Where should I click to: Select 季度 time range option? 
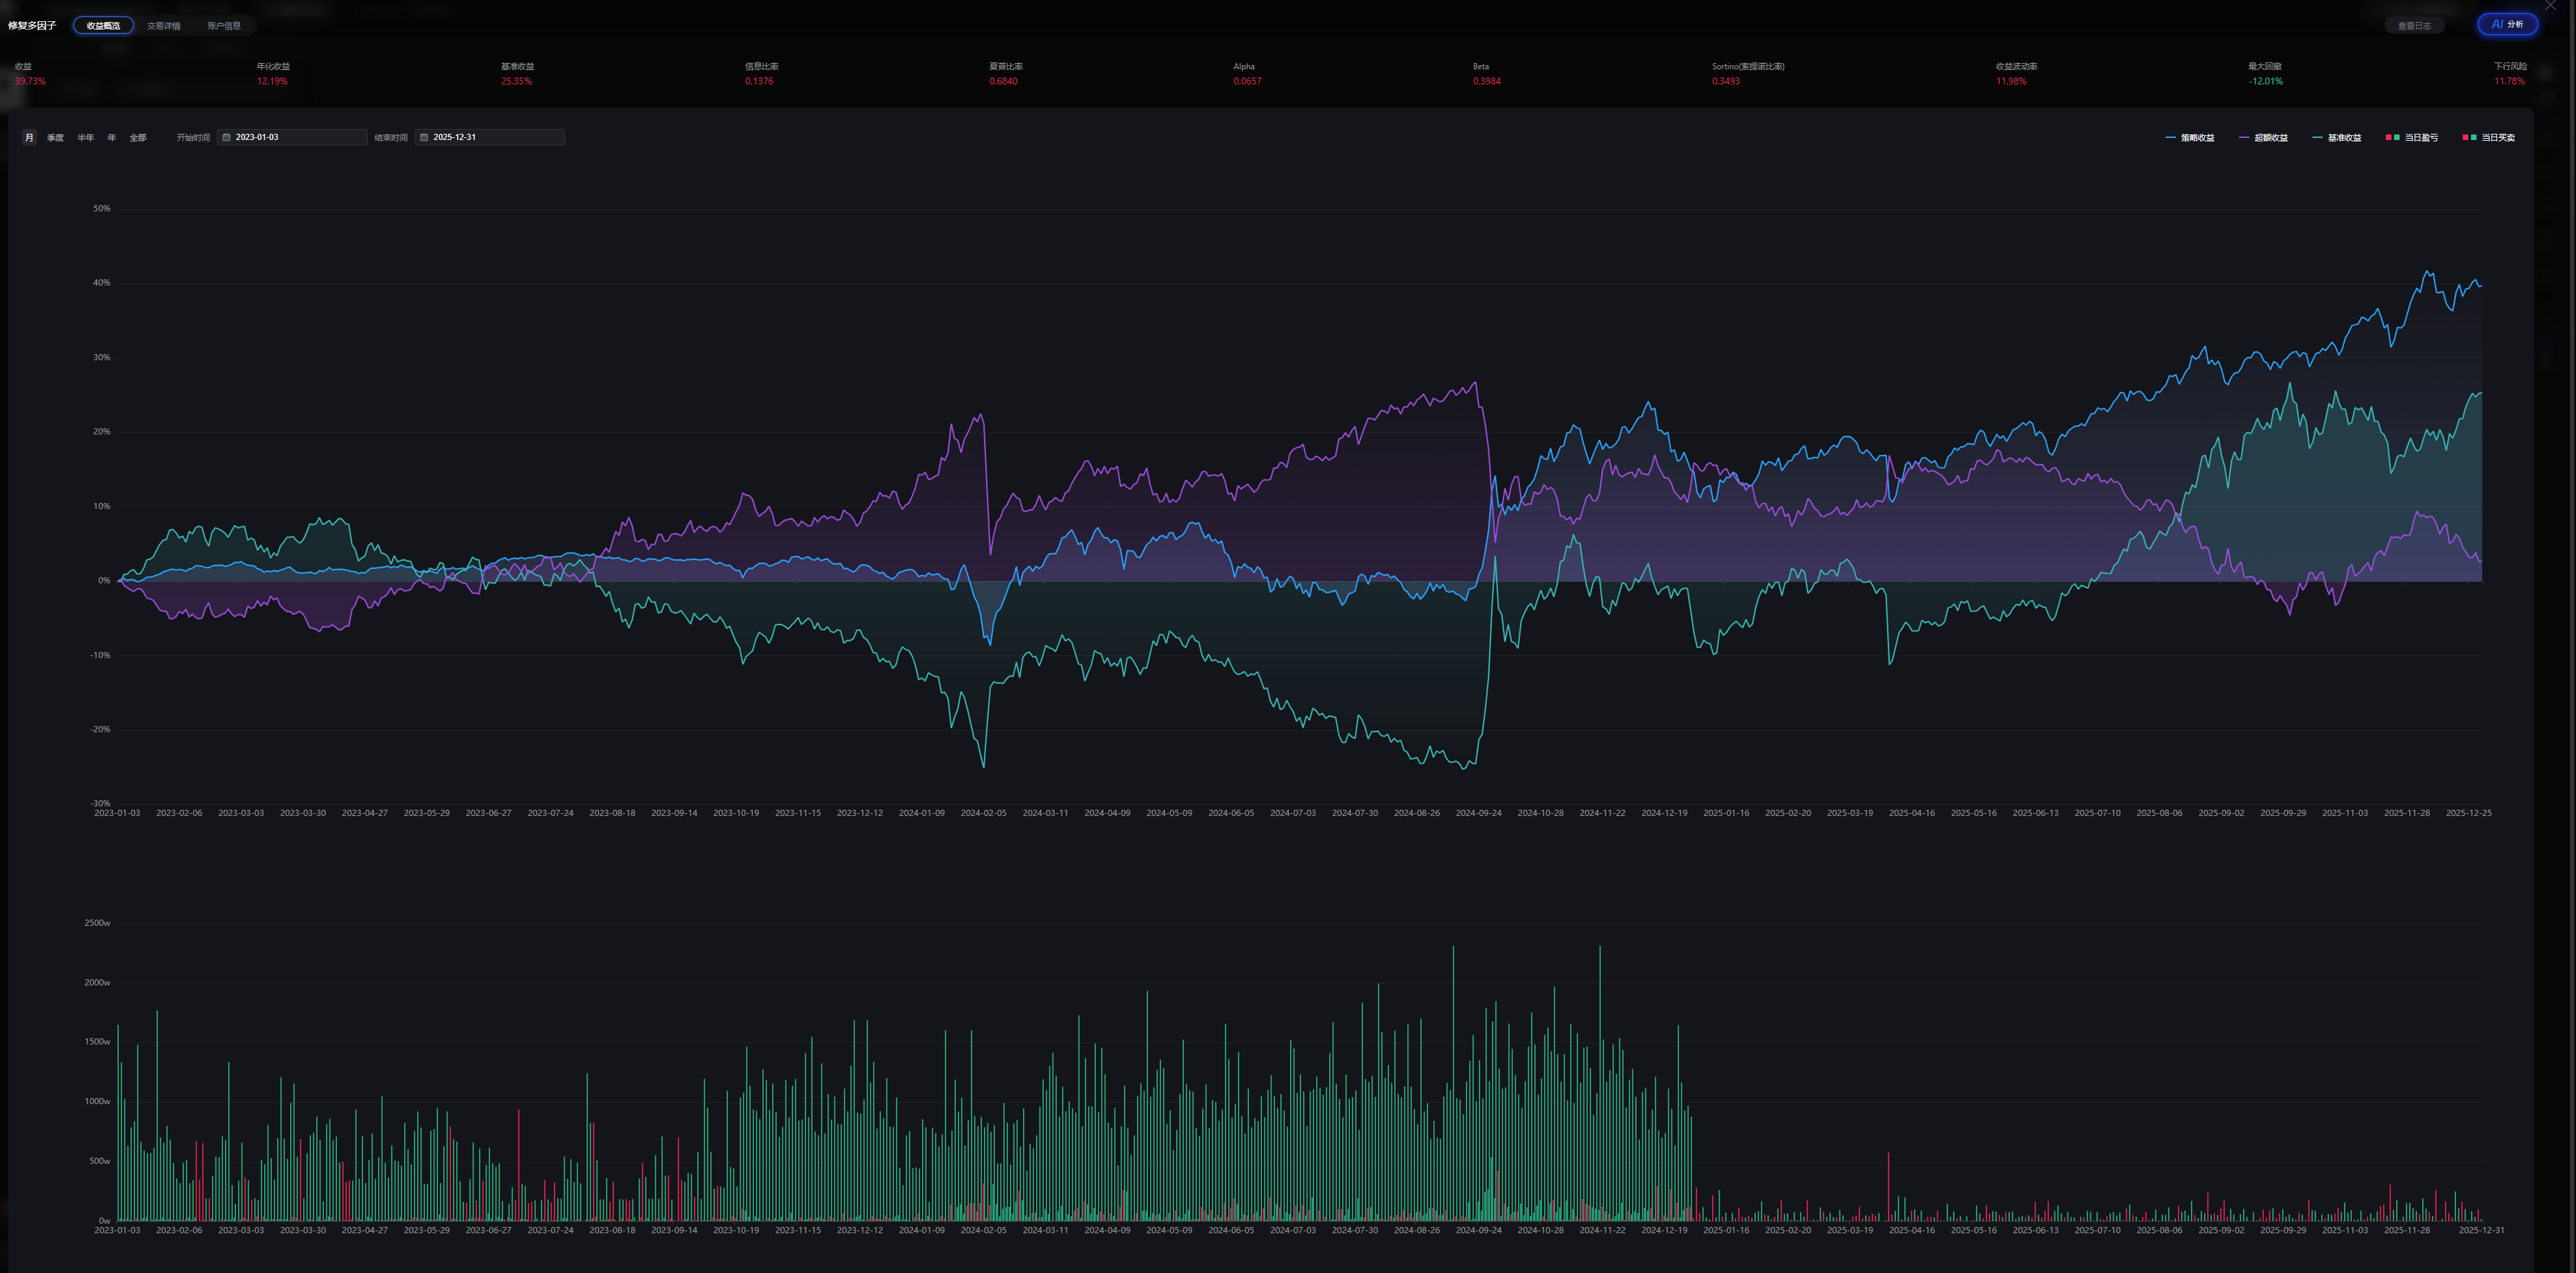[55, 138]
